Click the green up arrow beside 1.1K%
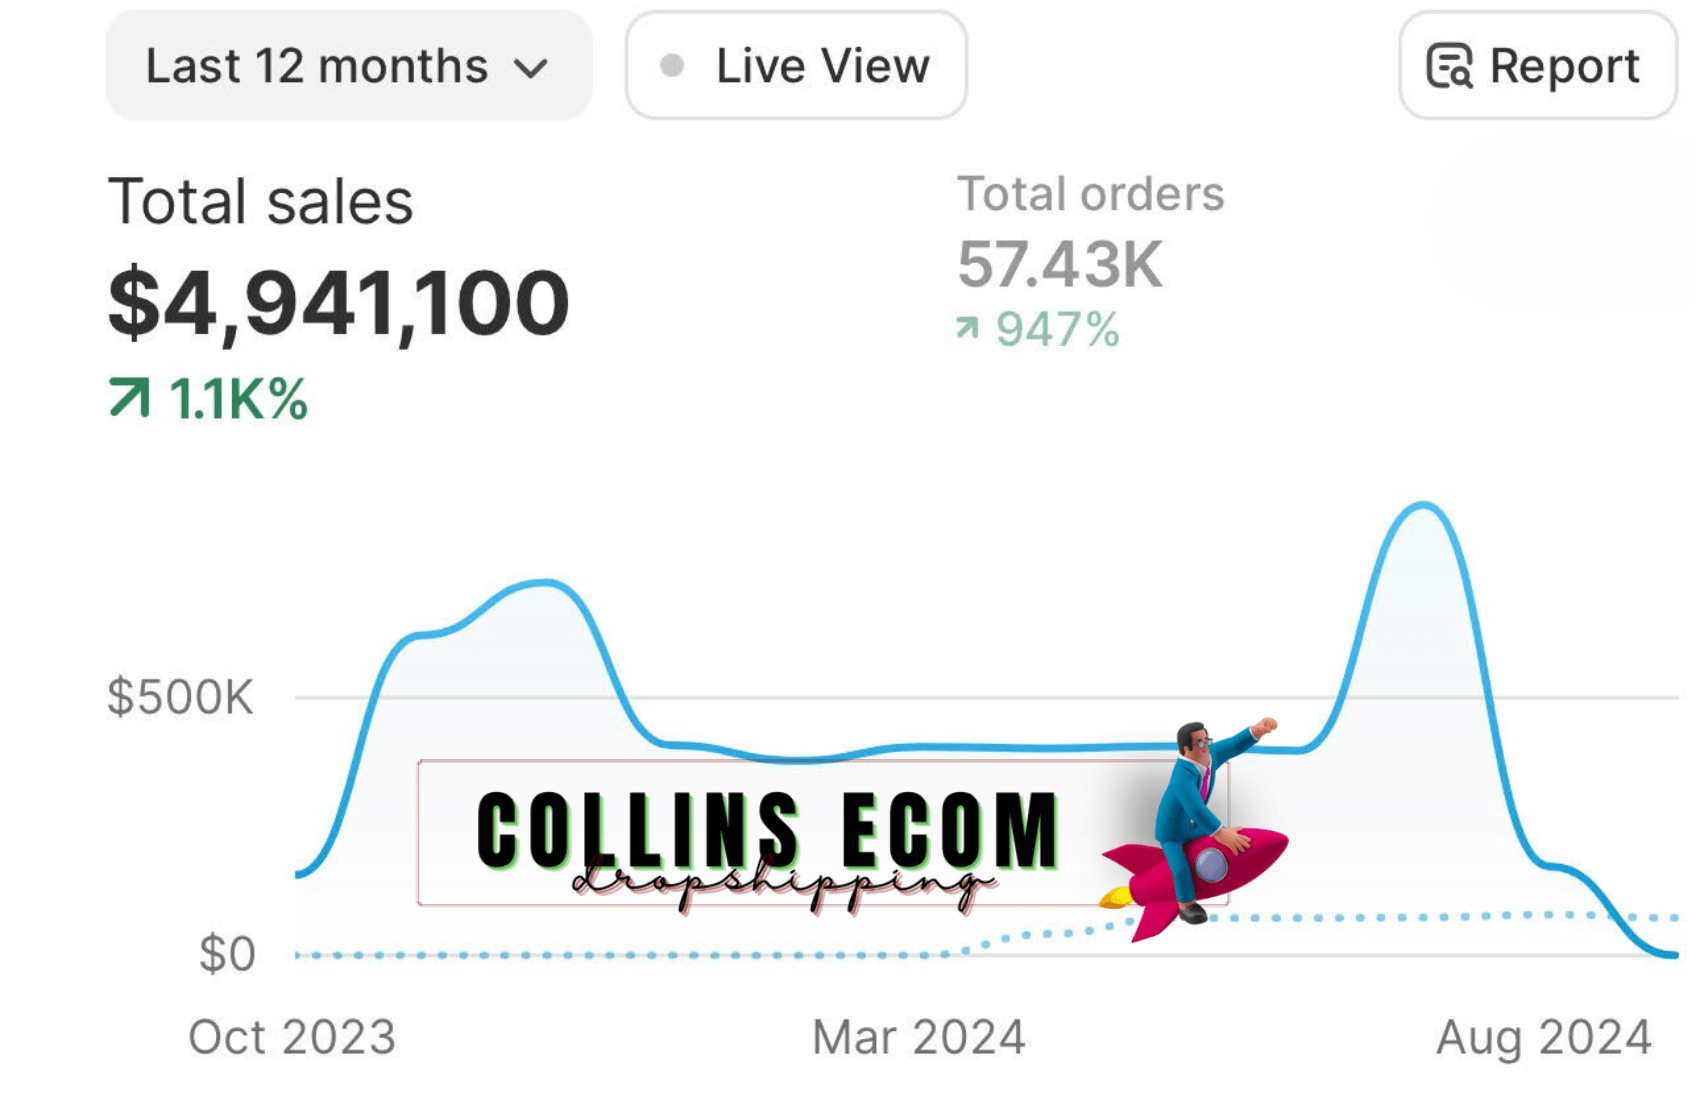This screenshot has height=1100, width=1700. pyautogui.click(x=129, y=398)
